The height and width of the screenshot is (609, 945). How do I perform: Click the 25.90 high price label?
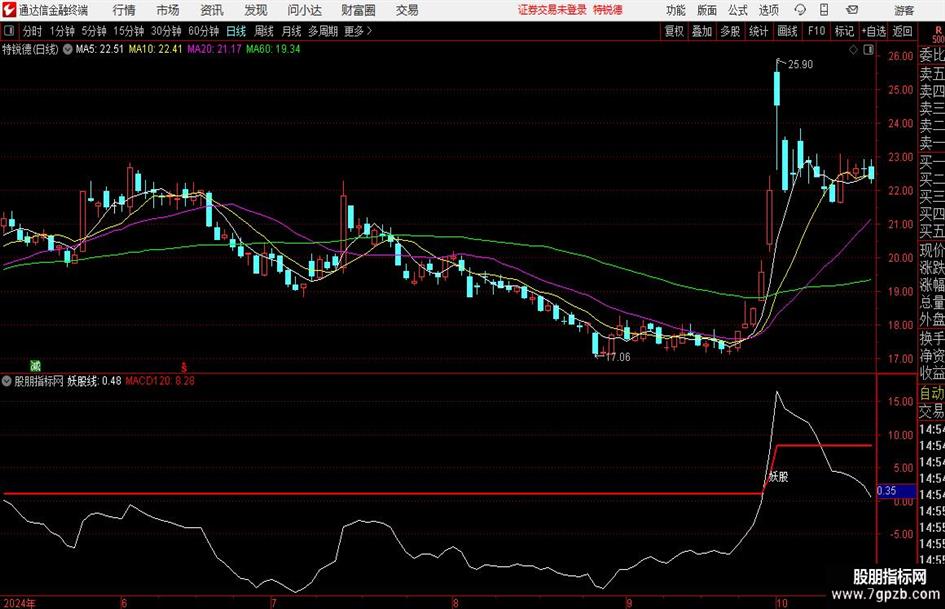(x=800, y=65)
